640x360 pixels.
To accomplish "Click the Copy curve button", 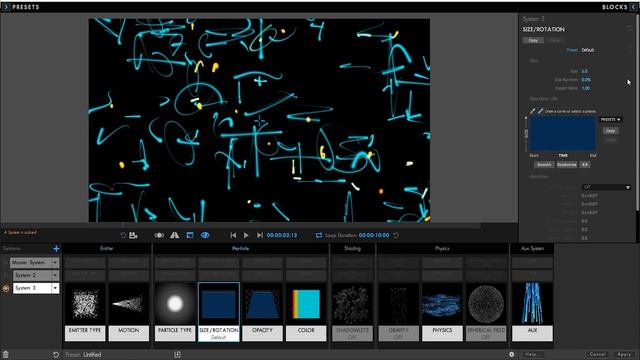I will pos(611,131).
